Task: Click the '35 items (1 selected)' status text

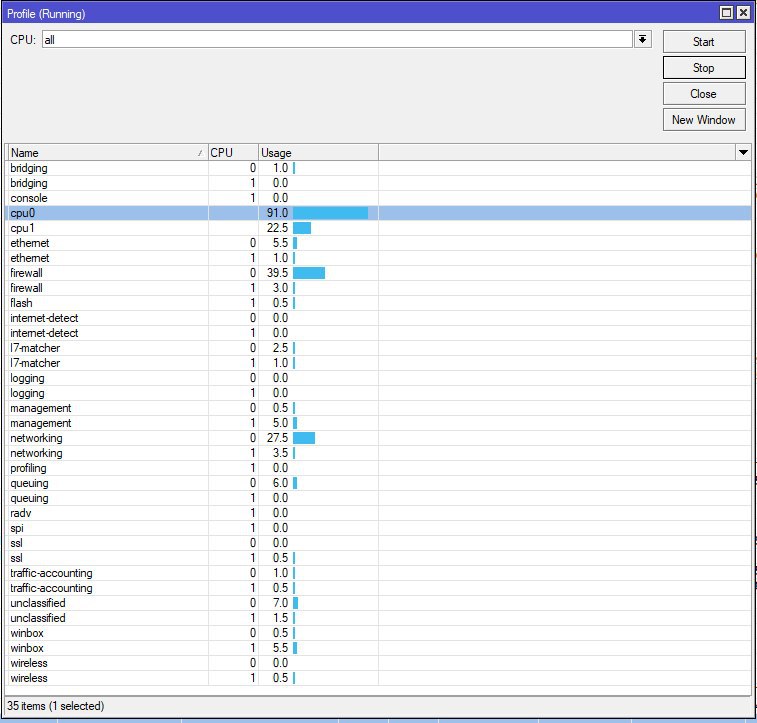Action: click(56, 706)
